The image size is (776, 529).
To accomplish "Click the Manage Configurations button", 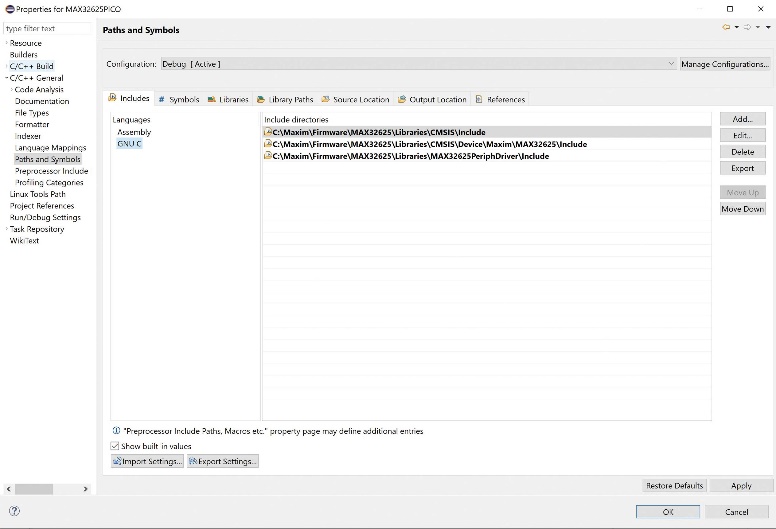I will pyautogui.click(x=725, y=64).
